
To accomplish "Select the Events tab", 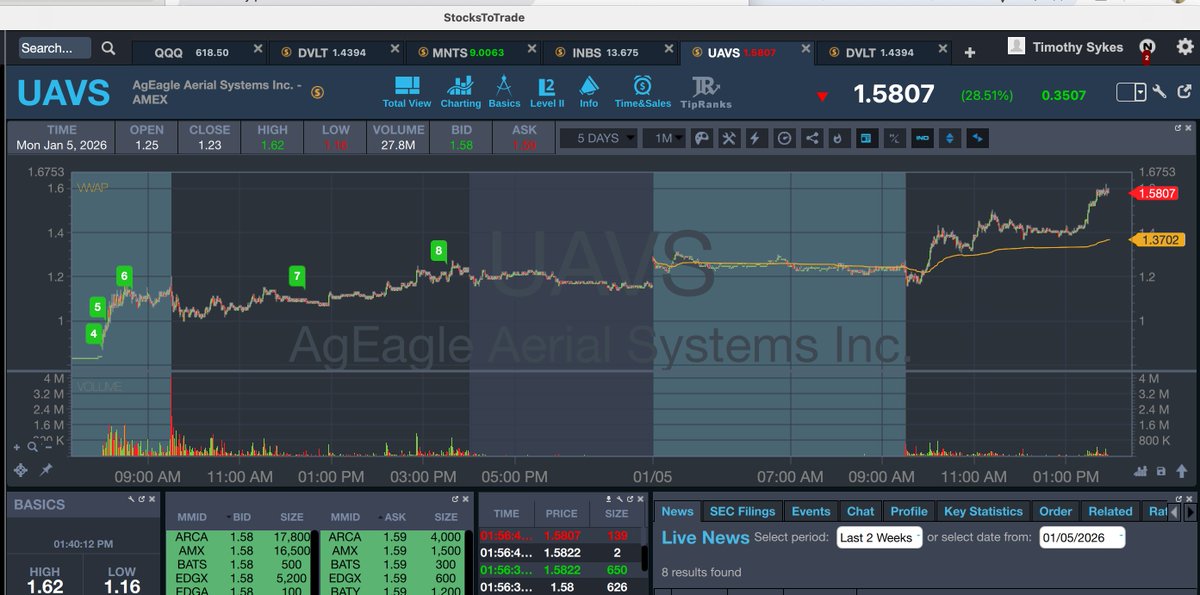I will coord(811,511).
